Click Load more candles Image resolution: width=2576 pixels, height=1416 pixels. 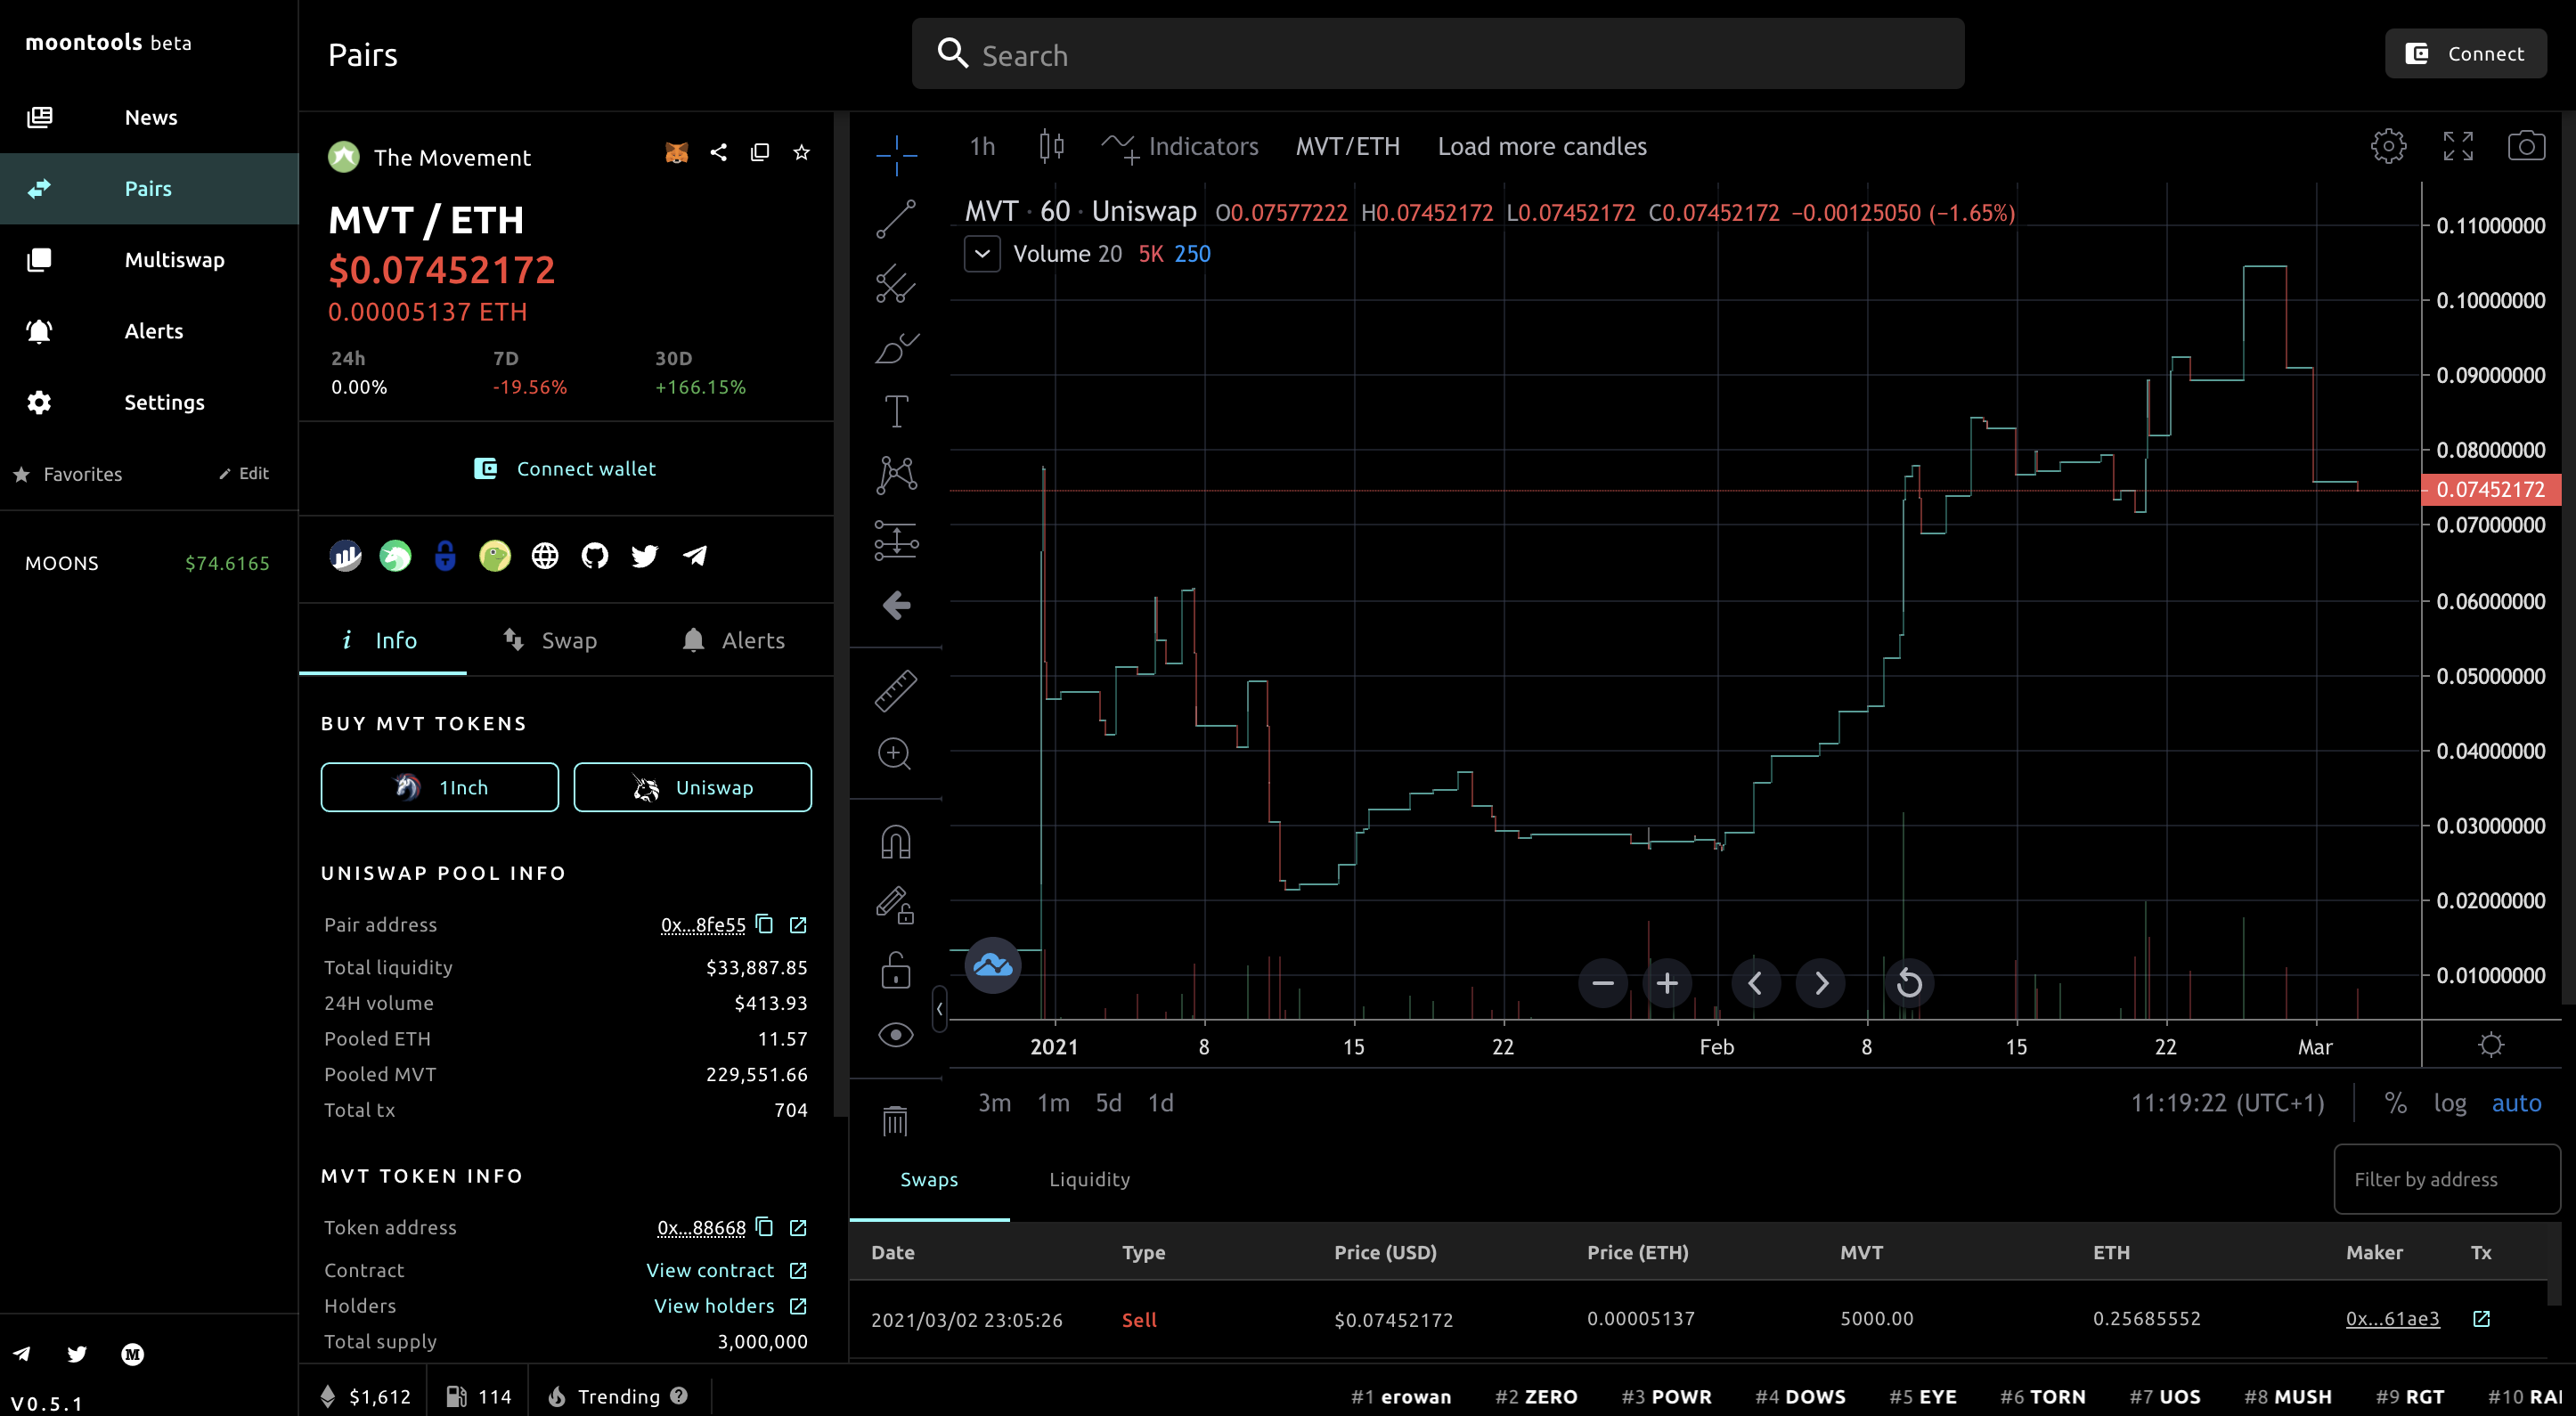[x=1542, y=146]
